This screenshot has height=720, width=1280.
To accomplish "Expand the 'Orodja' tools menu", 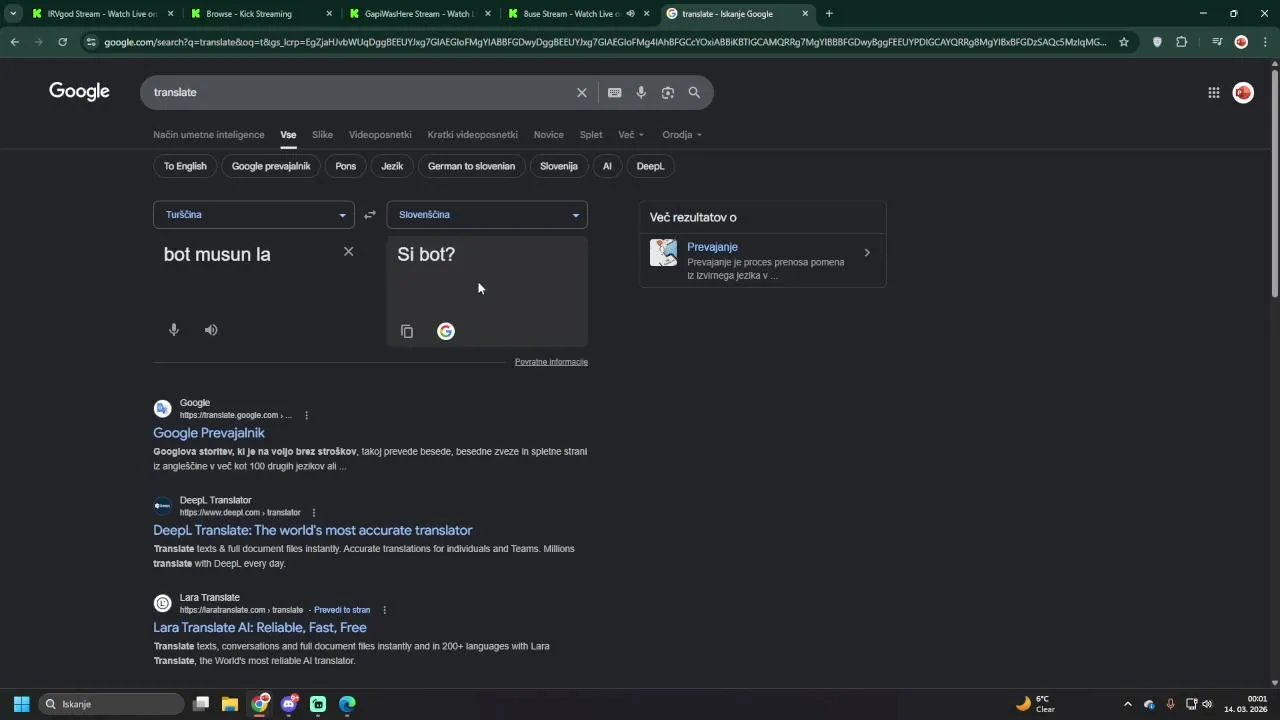I will [682, 135].
